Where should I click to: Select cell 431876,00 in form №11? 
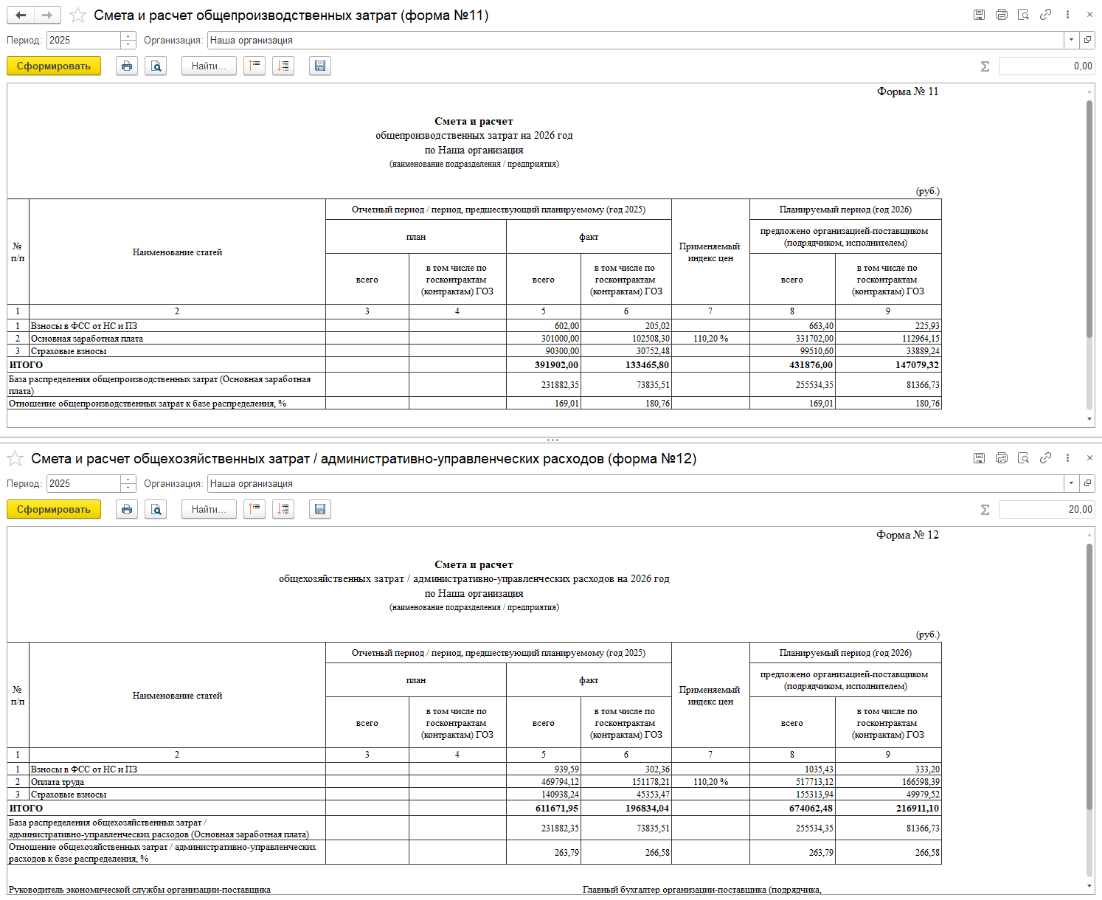[x=792, y=365]
